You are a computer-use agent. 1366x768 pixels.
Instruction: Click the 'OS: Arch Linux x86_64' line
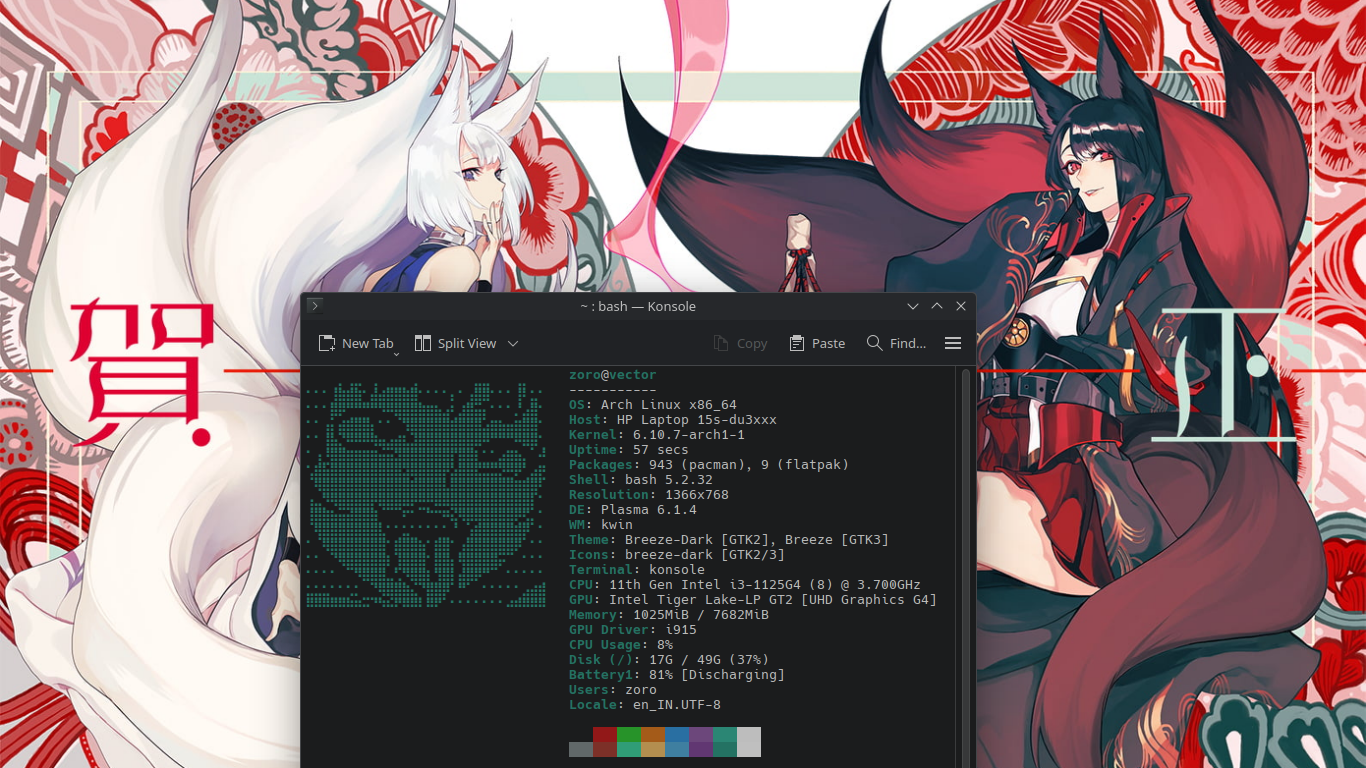pos(653,405)
